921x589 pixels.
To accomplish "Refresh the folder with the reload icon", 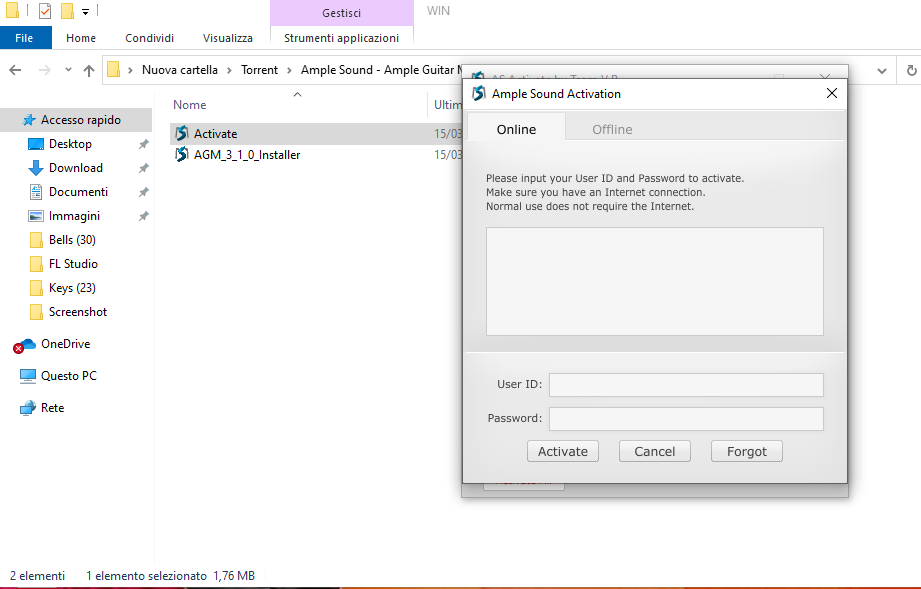I will 911,70.
